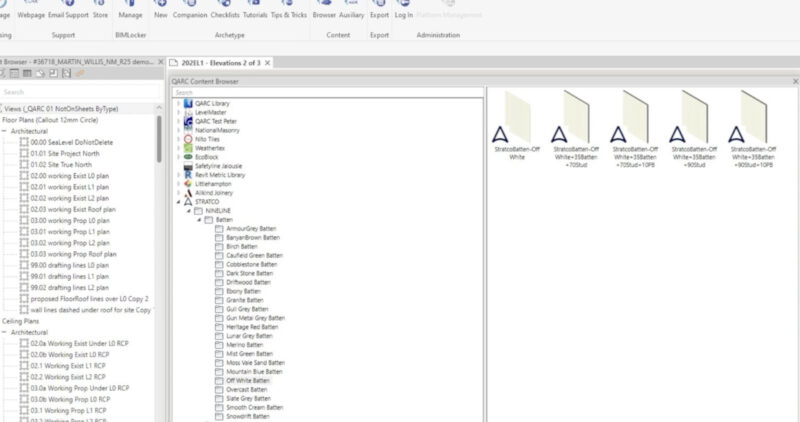800x422 pixels.
Task: Click the Export ribbon icon
Action: pos(379,10)
